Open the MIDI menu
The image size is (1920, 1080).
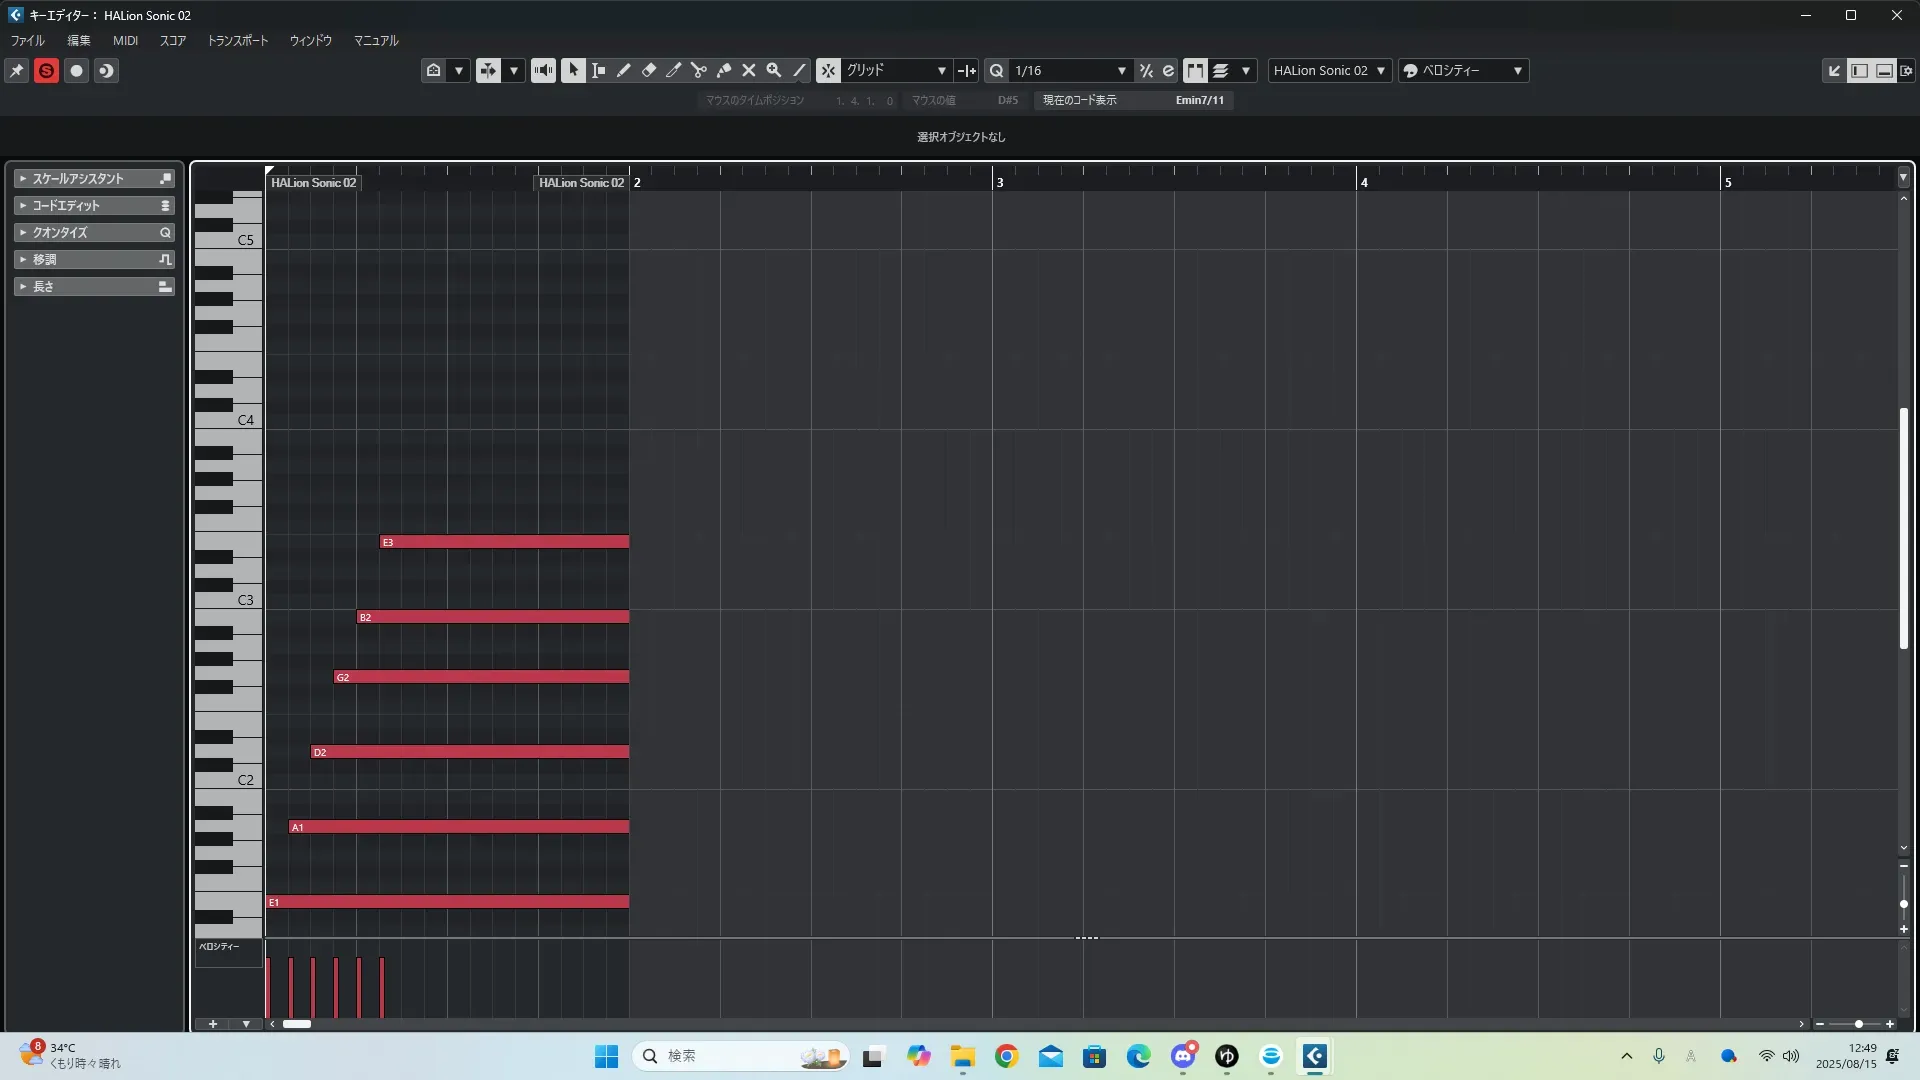click(125, 41)
